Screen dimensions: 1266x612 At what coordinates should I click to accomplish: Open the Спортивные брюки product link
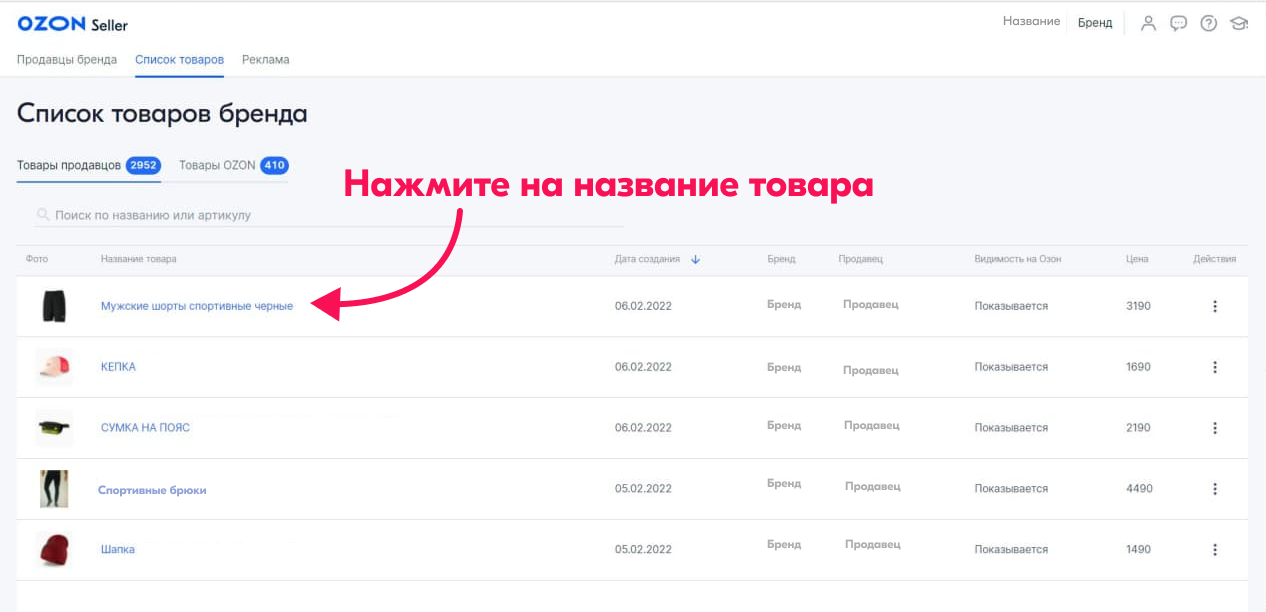tap(152, 490)
